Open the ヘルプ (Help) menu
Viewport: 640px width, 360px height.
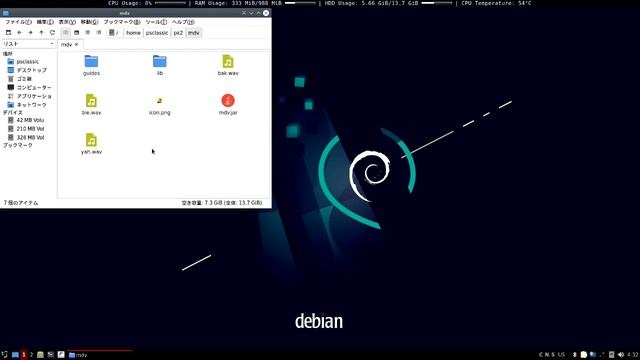point(183,22)
